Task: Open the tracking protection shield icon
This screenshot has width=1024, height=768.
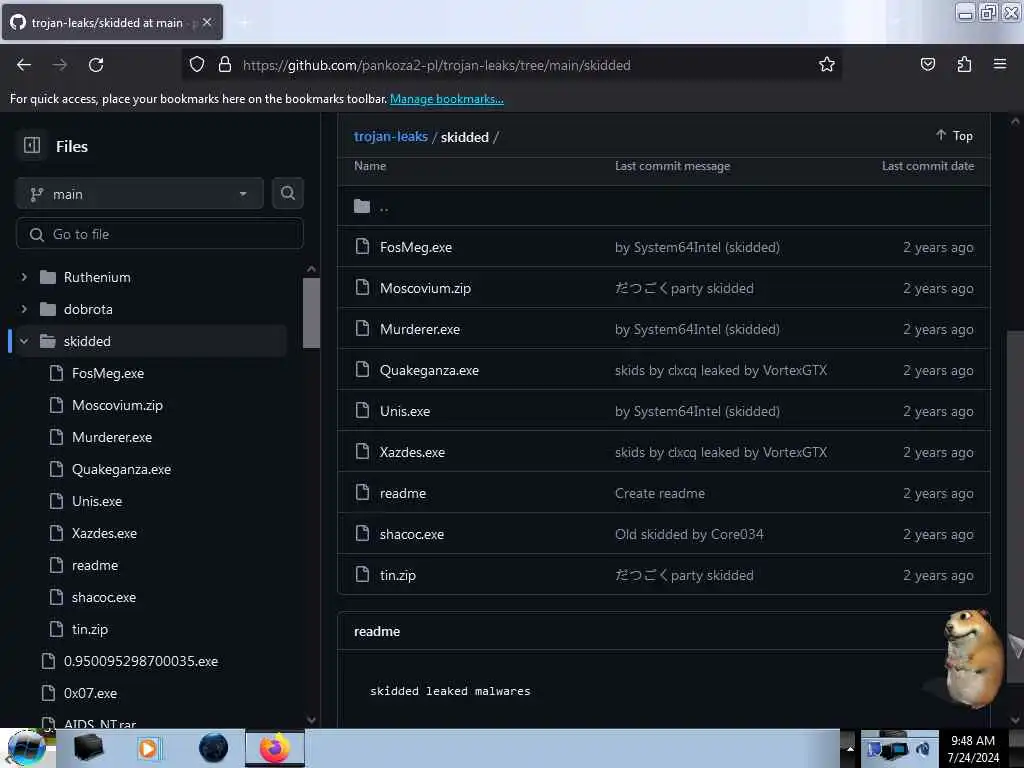Action: coord(197,64)
